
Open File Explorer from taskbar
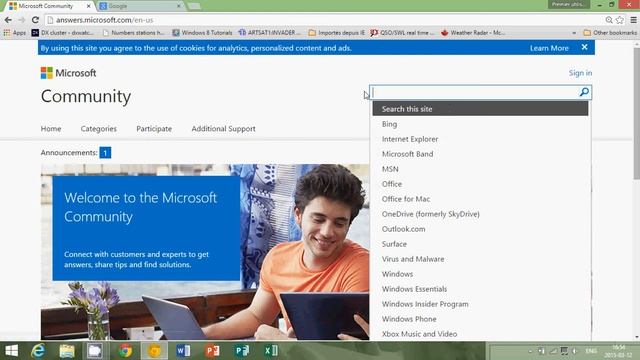(x=67, y=351)
